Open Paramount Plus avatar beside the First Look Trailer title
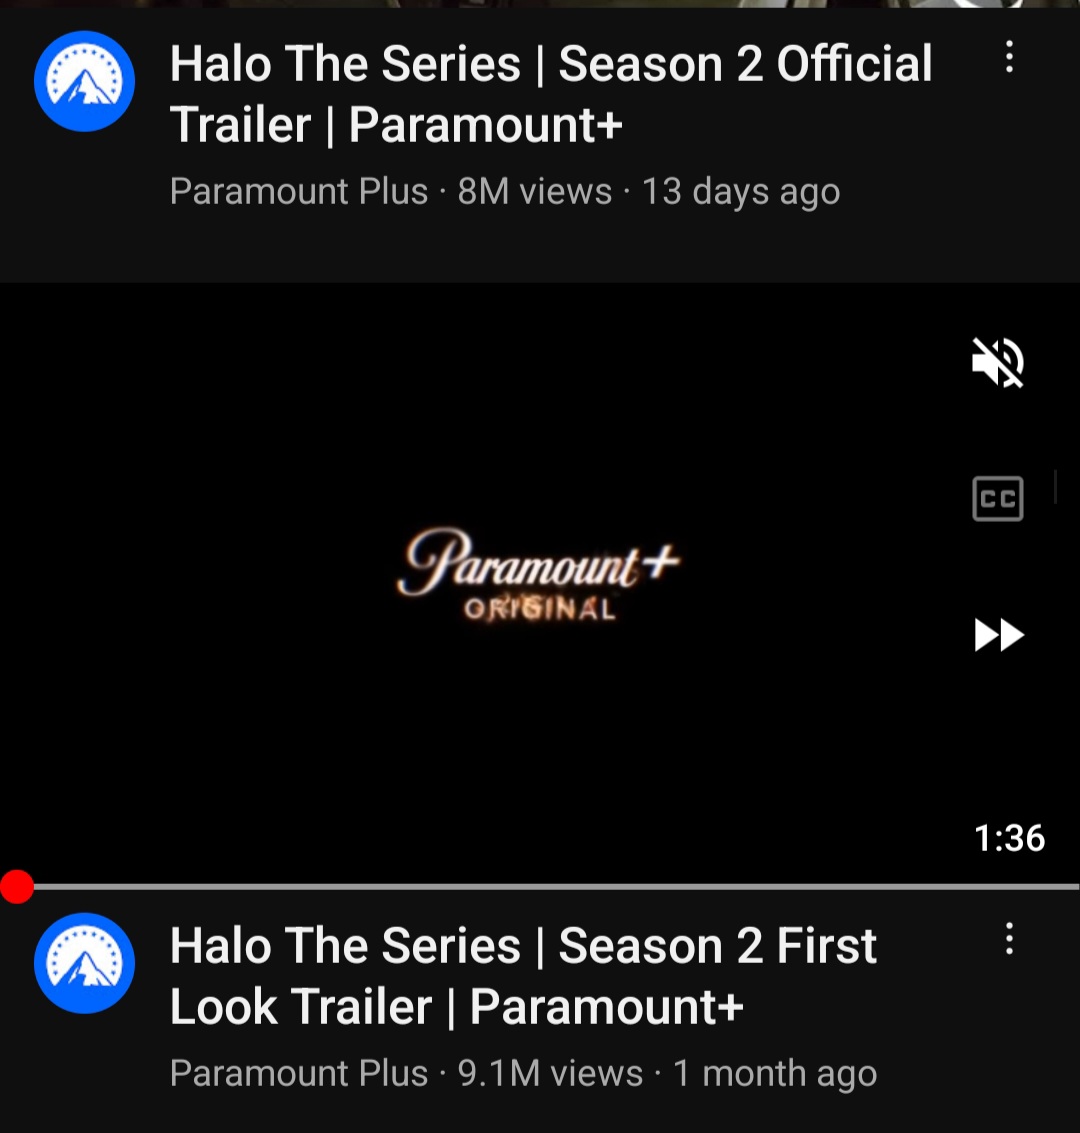The width and height of the screenshot is (1080, 1133). tap(85, 963)
